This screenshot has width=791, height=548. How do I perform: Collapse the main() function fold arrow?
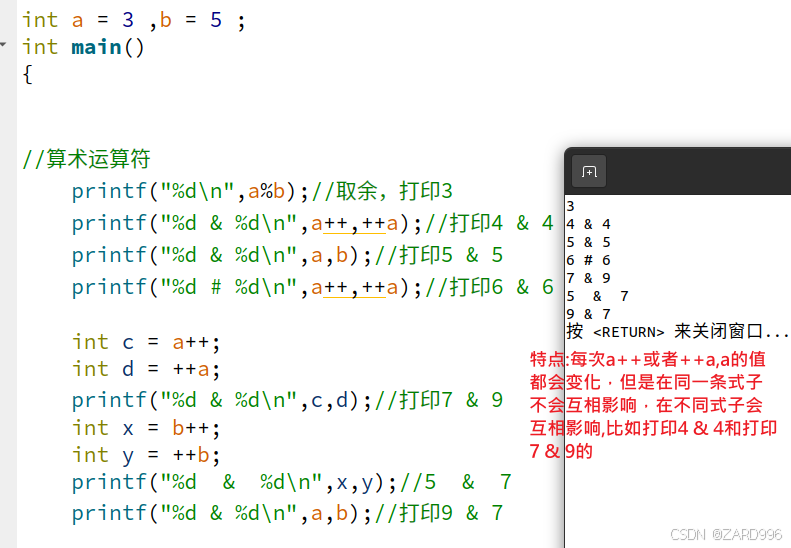(3, 45)
